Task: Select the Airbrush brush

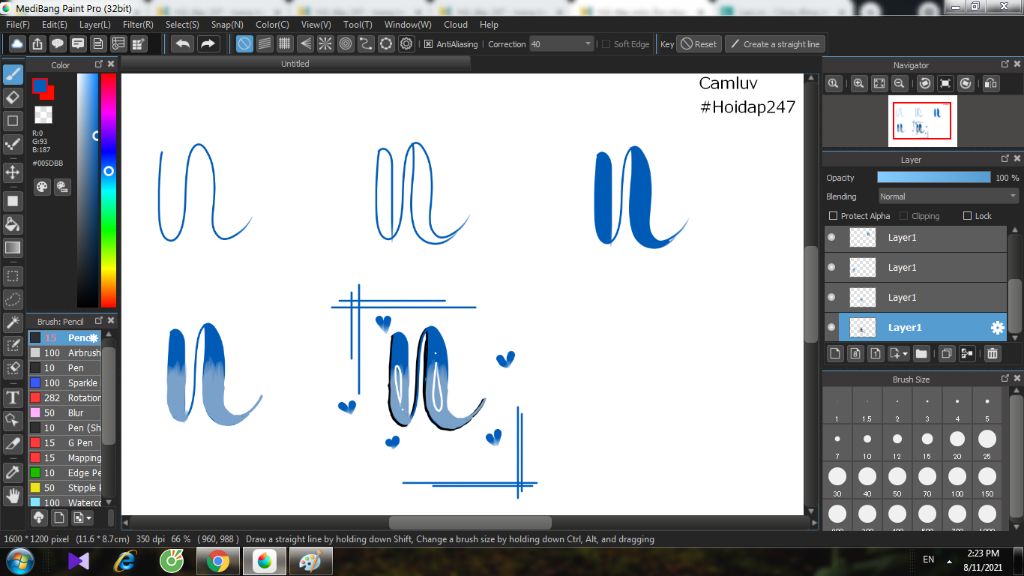Action: (x=65, y=353)
